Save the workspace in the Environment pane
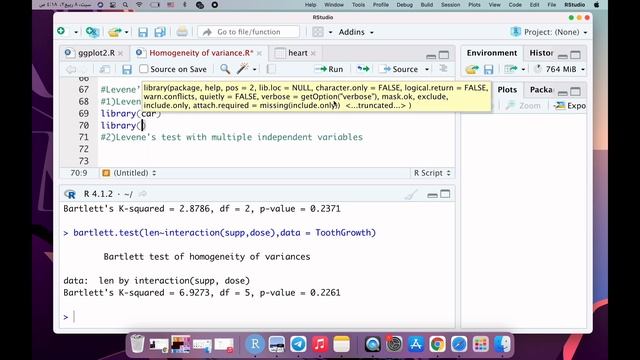The width and height of the screenshot is (640, 360). [489, 69]
